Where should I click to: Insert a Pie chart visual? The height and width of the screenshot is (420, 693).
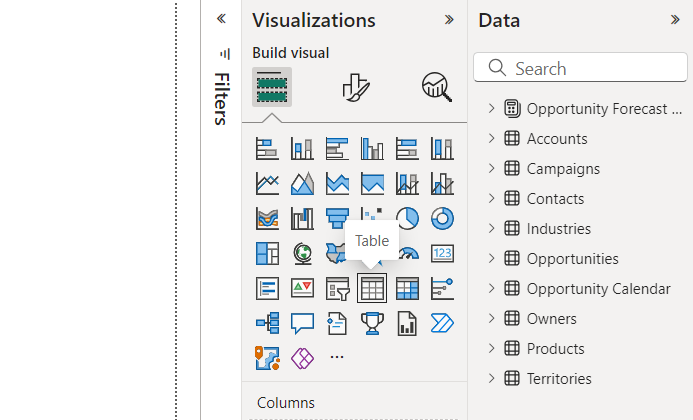coord(407,219)
